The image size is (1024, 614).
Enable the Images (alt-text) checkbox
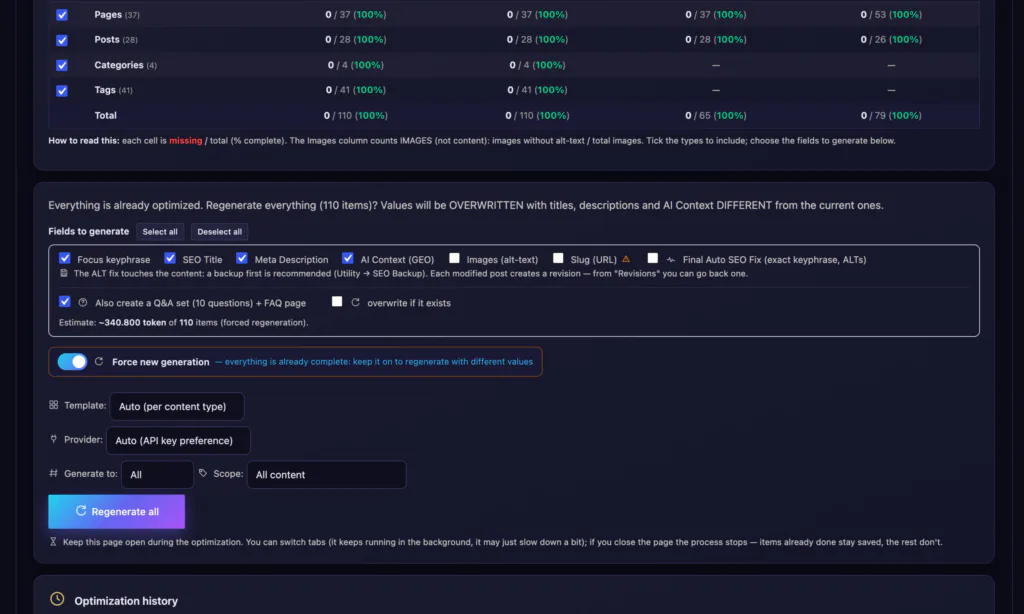point(454,258)
